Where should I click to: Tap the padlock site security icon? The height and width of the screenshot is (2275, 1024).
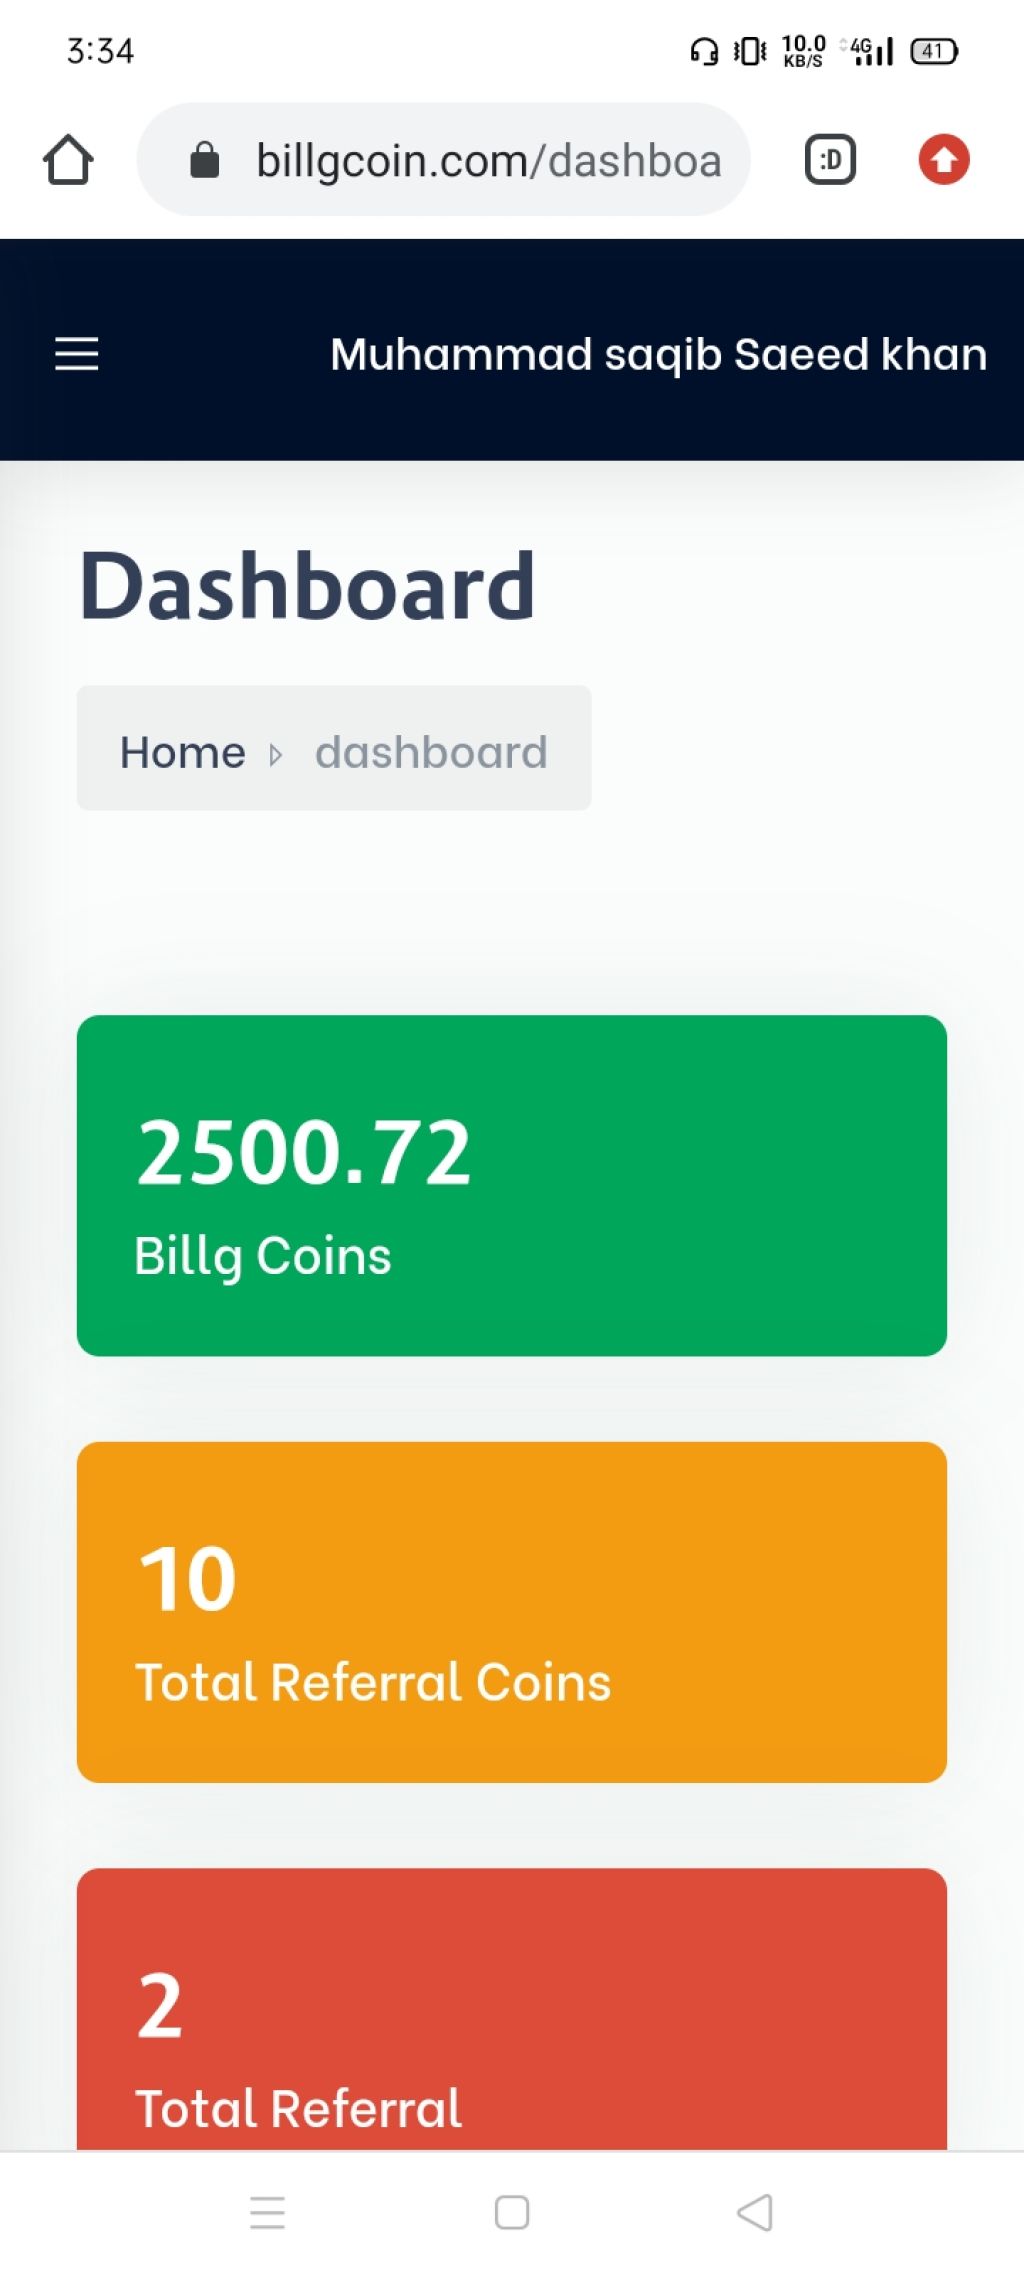pos(205,160)
